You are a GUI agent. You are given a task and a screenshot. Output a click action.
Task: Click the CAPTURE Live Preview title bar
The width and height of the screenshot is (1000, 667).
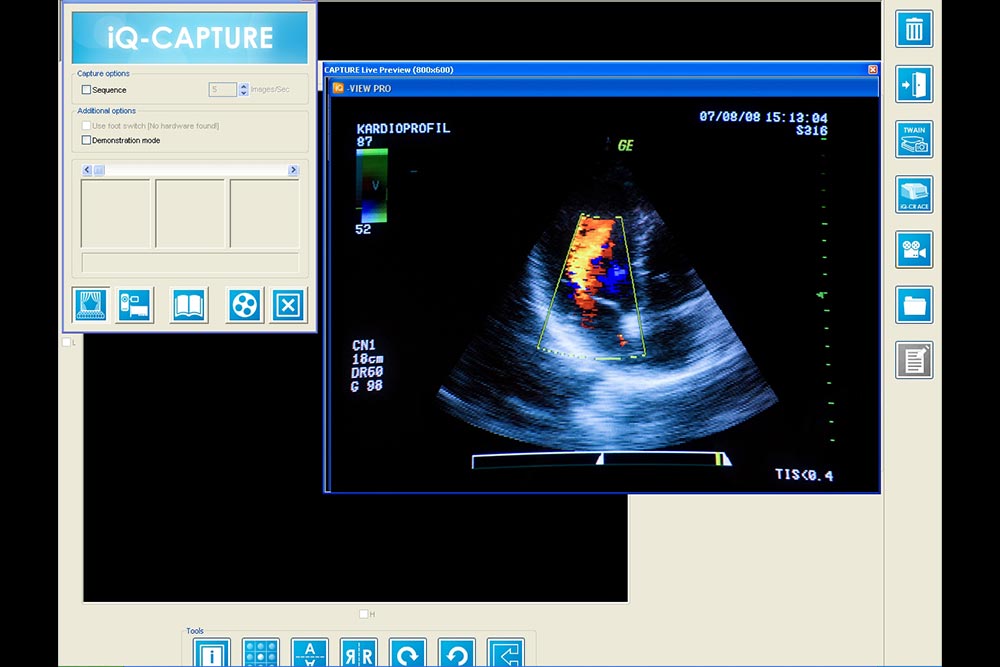[599, 70]
